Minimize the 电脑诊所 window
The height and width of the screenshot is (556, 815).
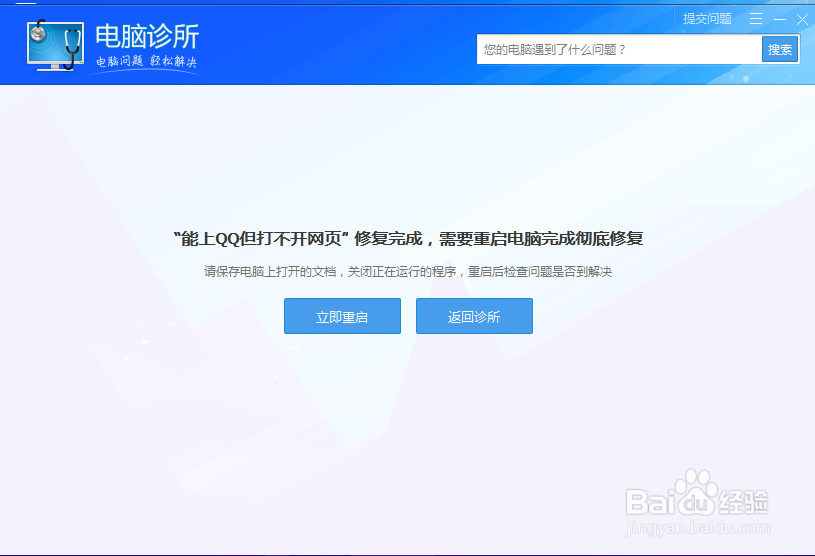pyautogui.click(x=780, y=19)
